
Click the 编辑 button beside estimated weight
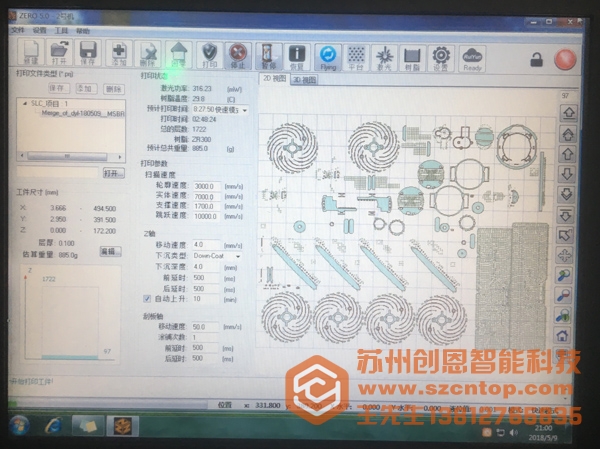tap(110, 251)
